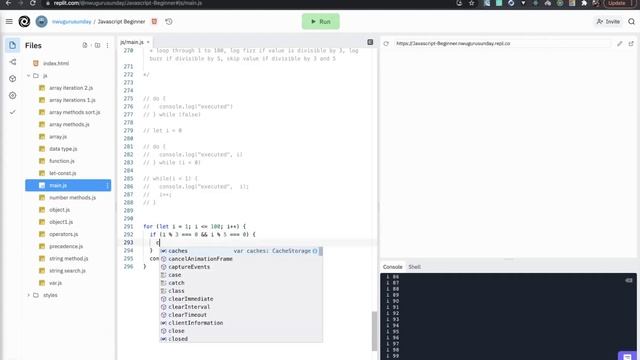Edit the webview URL with pencil icon
This screenshot has width=640, height=360.
click(620, 43)
